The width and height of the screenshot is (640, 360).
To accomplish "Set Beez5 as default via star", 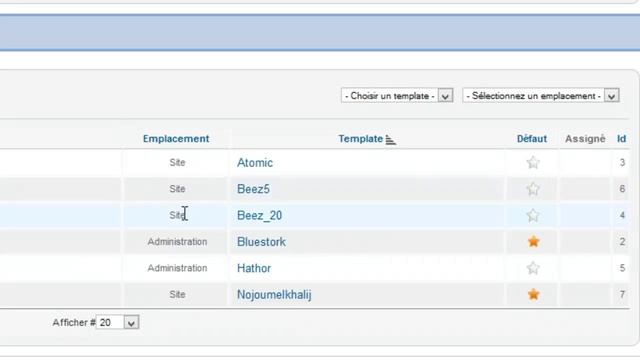I will pyautogui.click(x=533, y=189).
